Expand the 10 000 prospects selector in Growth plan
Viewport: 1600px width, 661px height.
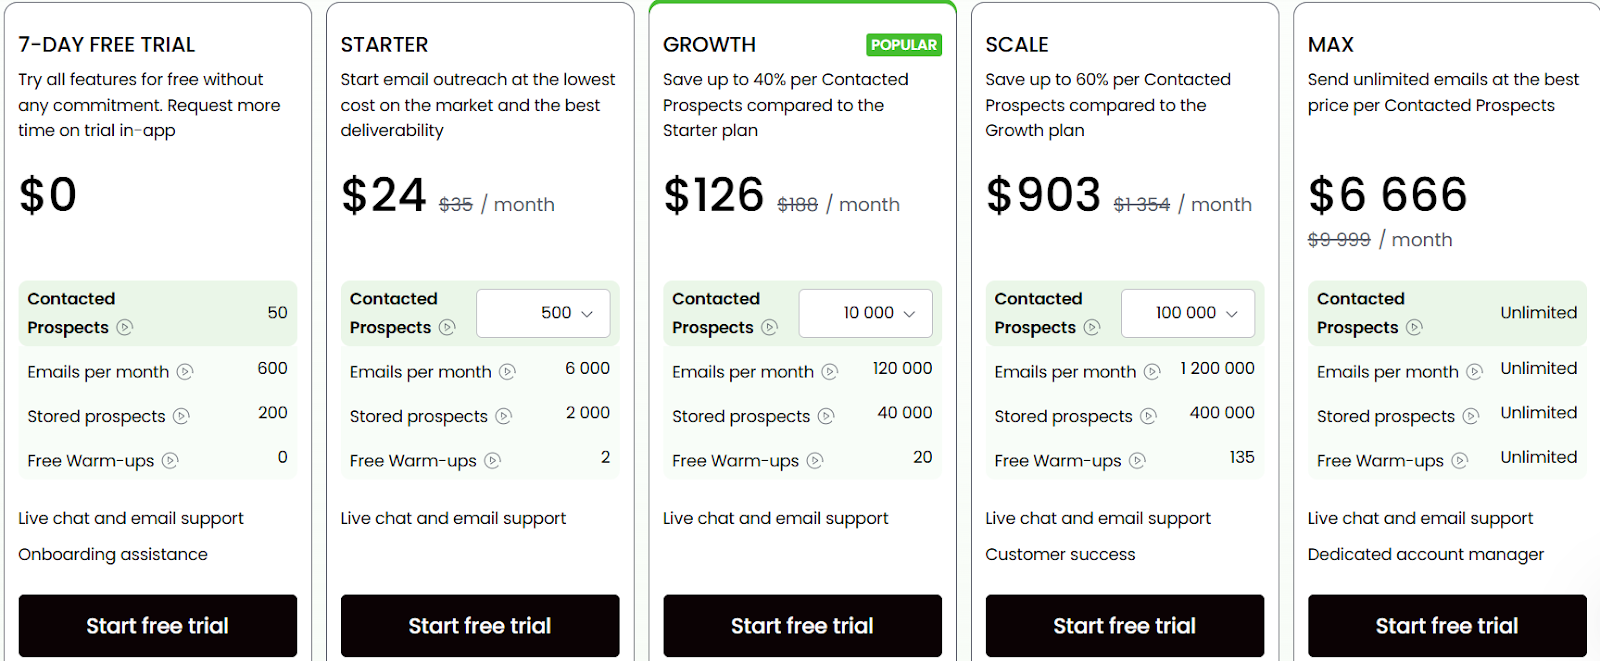[x=865, y=313]
